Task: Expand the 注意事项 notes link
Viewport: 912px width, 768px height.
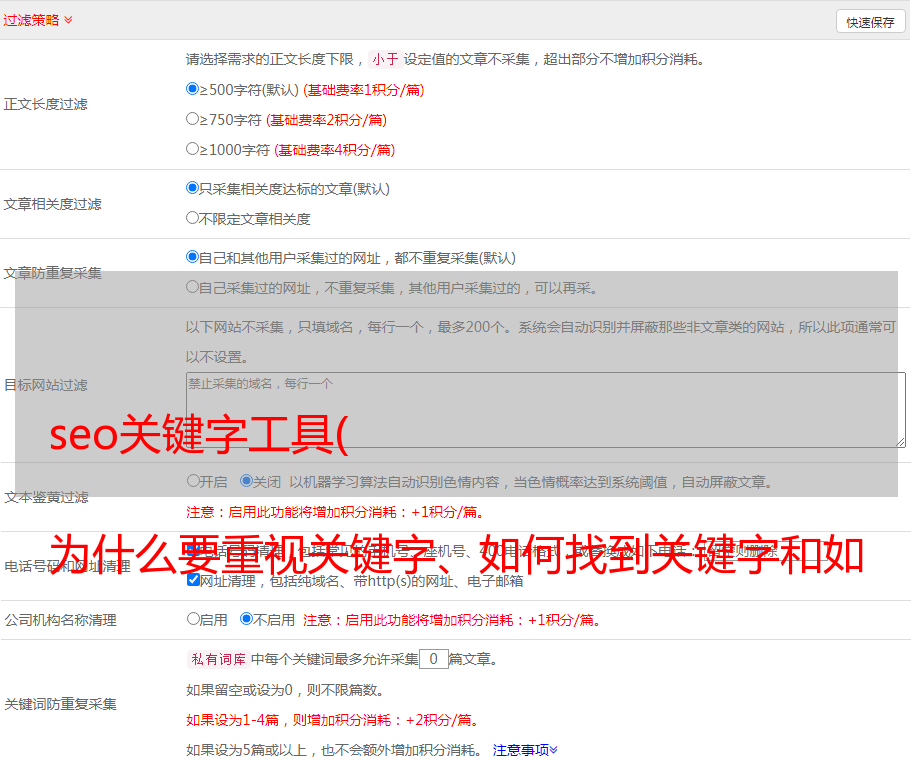Action: tap(525, 749)
